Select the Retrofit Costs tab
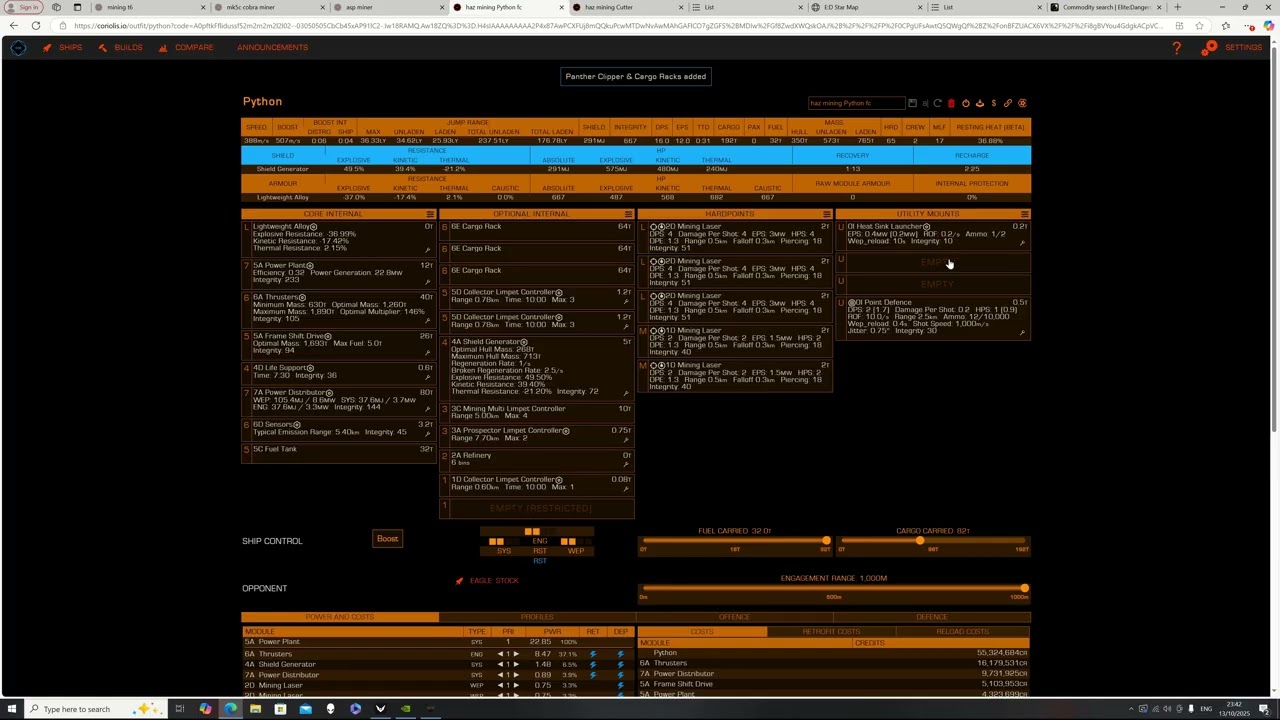This screenshot has width=1280, height=720. click(x=832, y=632)
